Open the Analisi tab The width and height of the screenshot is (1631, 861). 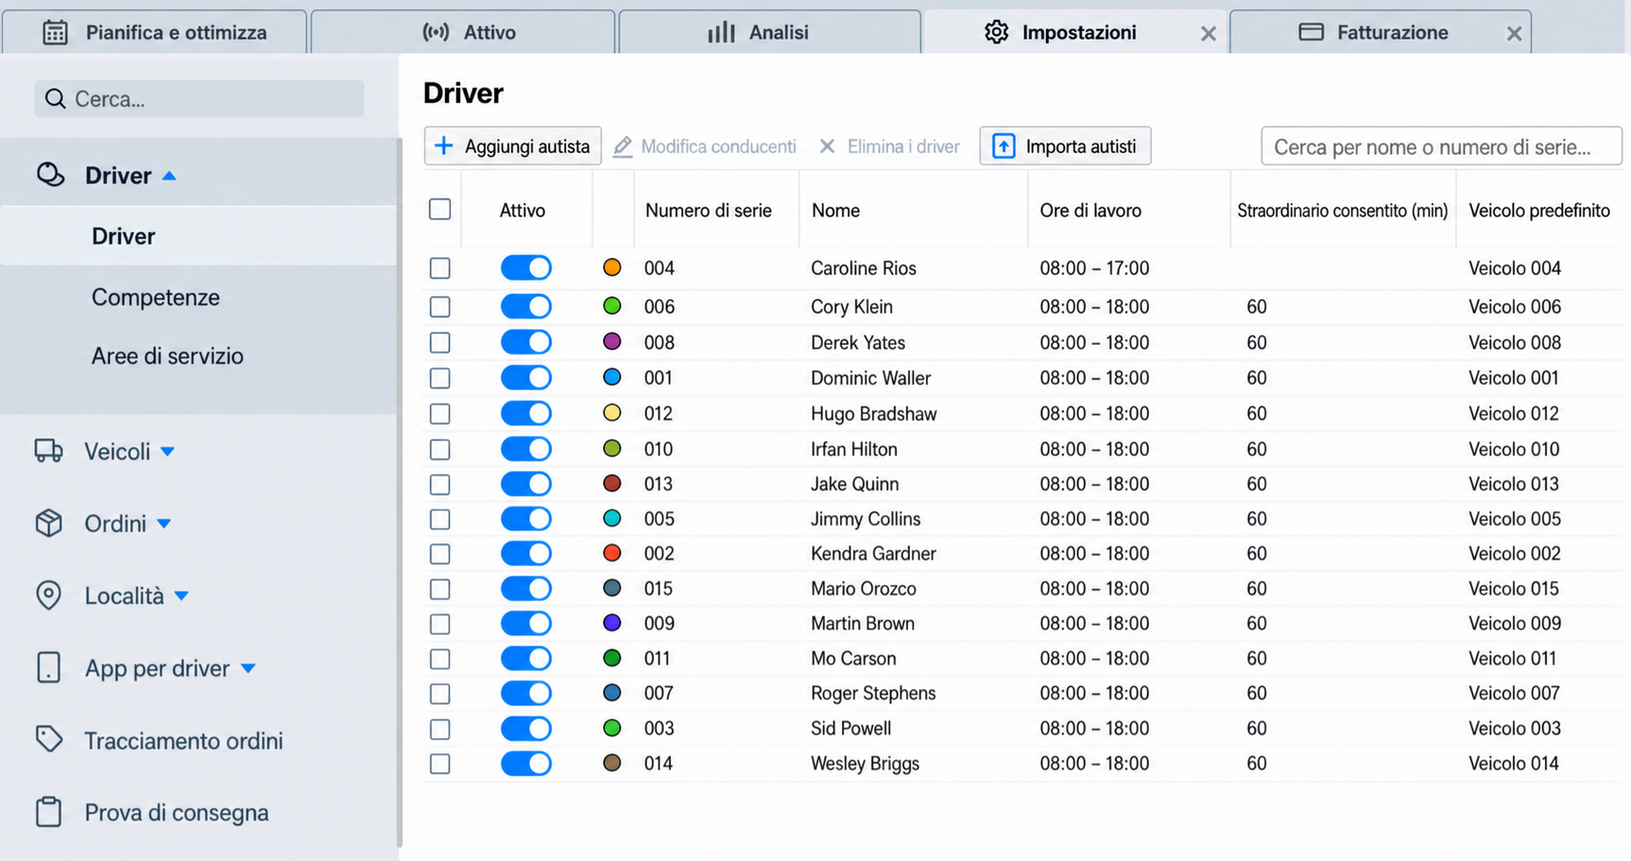(770, 32)
